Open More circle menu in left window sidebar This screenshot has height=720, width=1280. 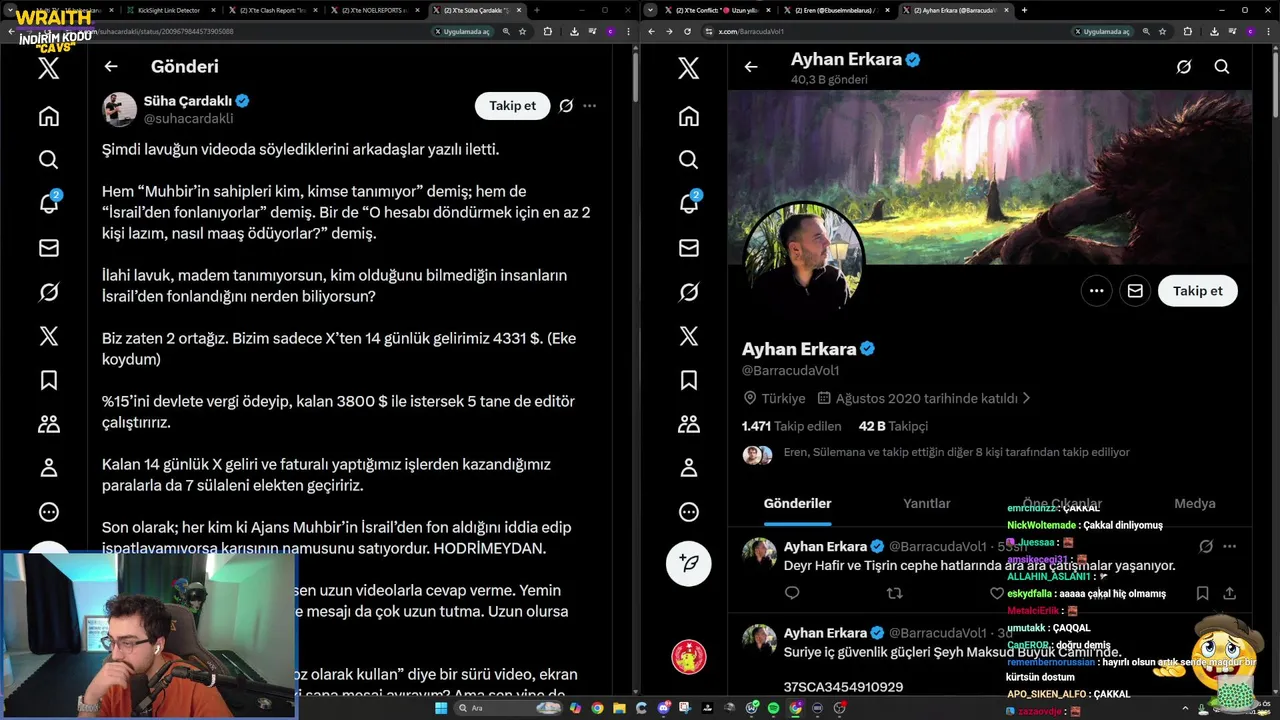coord(48,512)
